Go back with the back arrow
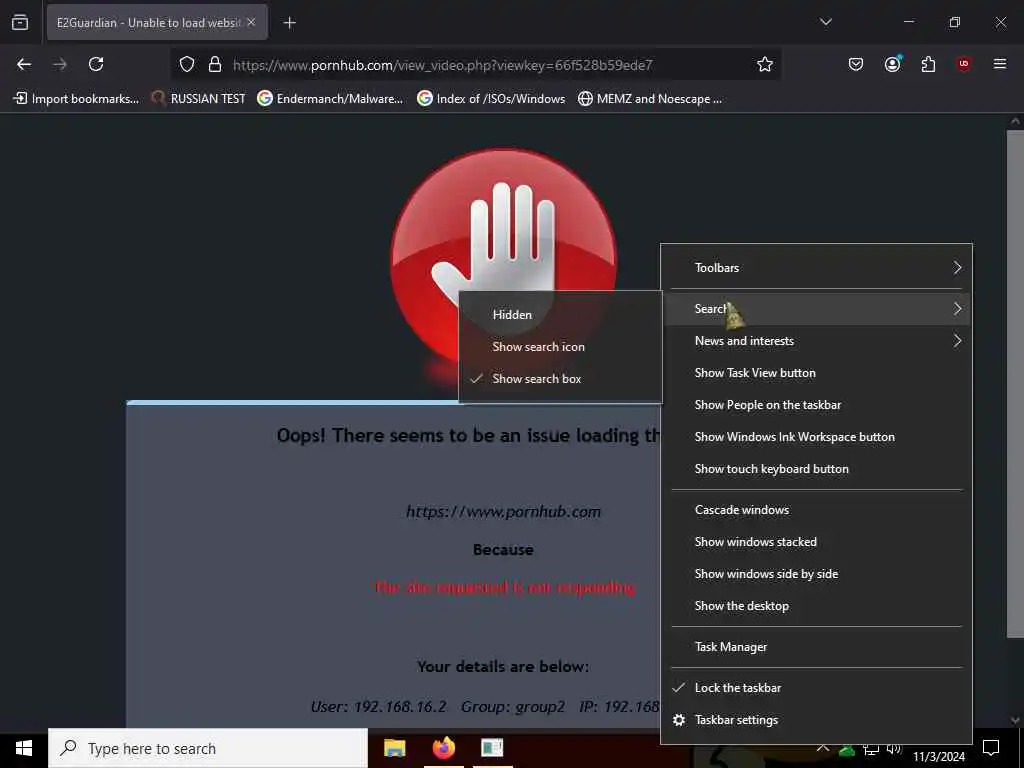The width and height of the screenshot is (1024, 768). (x=24, y=64)
